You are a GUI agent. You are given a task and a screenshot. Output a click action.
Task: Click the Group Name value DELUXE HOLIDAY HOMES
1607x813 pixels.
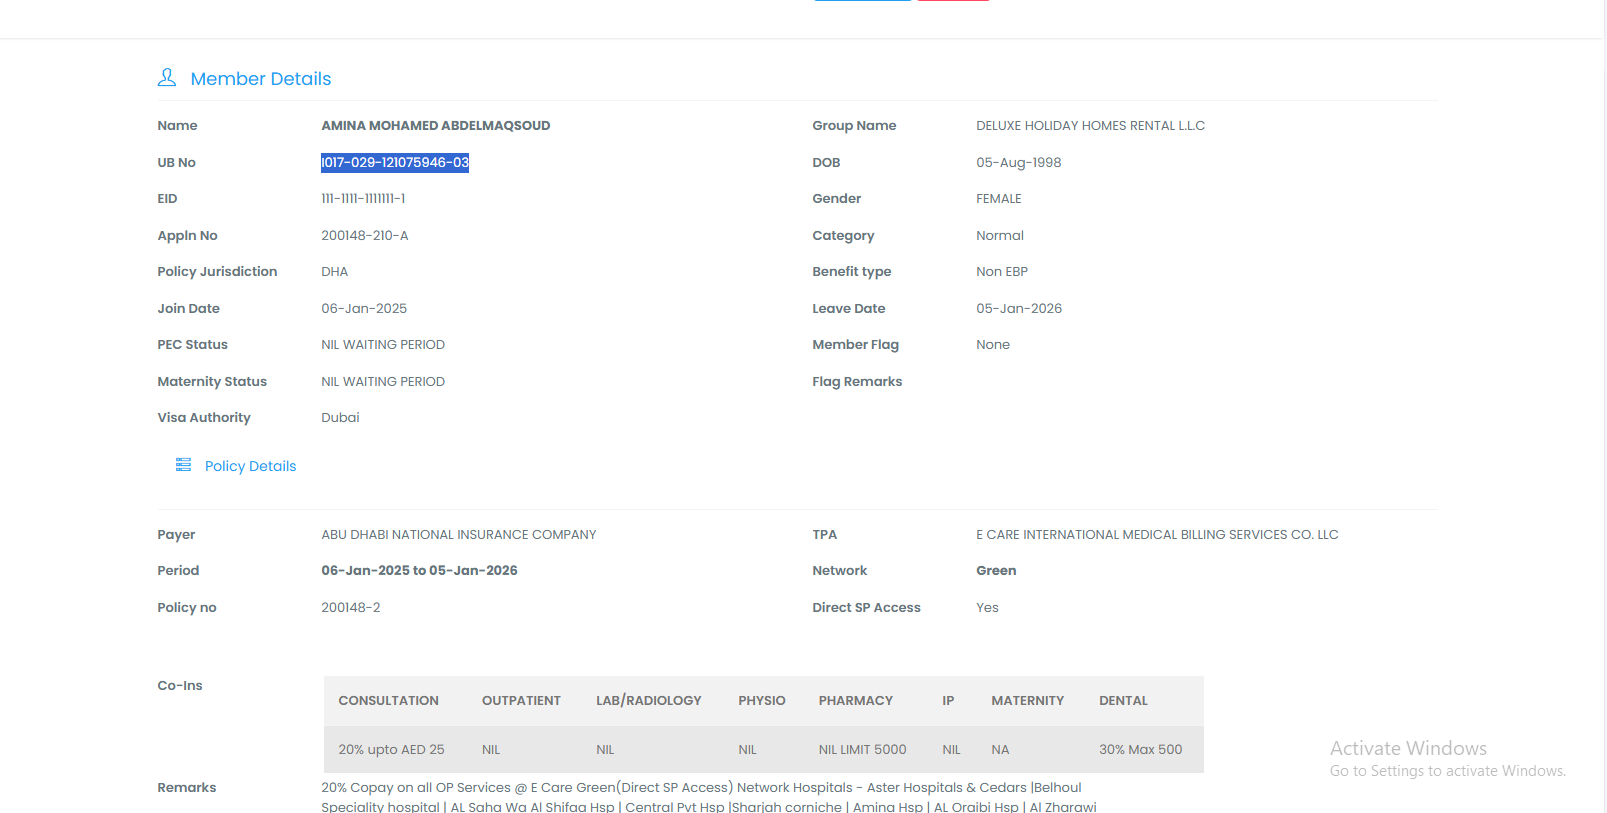[1090, 126]
